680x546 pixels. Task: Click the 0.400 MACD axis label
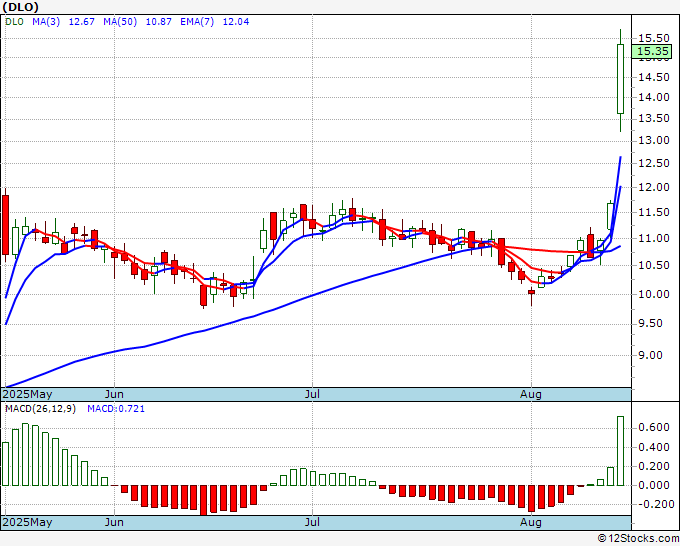pos(654,447)
